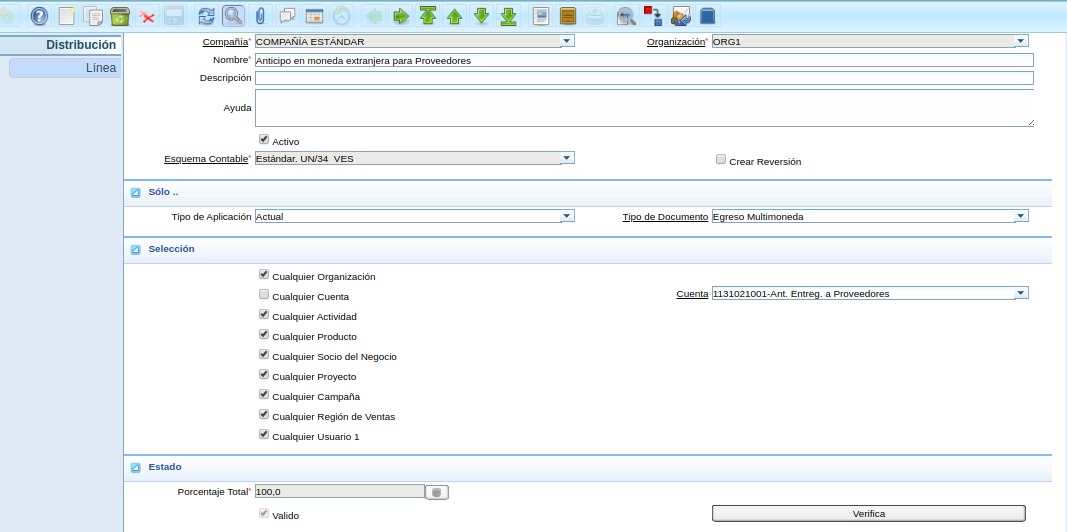The height and width of the screenshot is (532, 1067).
Task: Open the Find record magnifier icon
Action: tap(233, 15)
